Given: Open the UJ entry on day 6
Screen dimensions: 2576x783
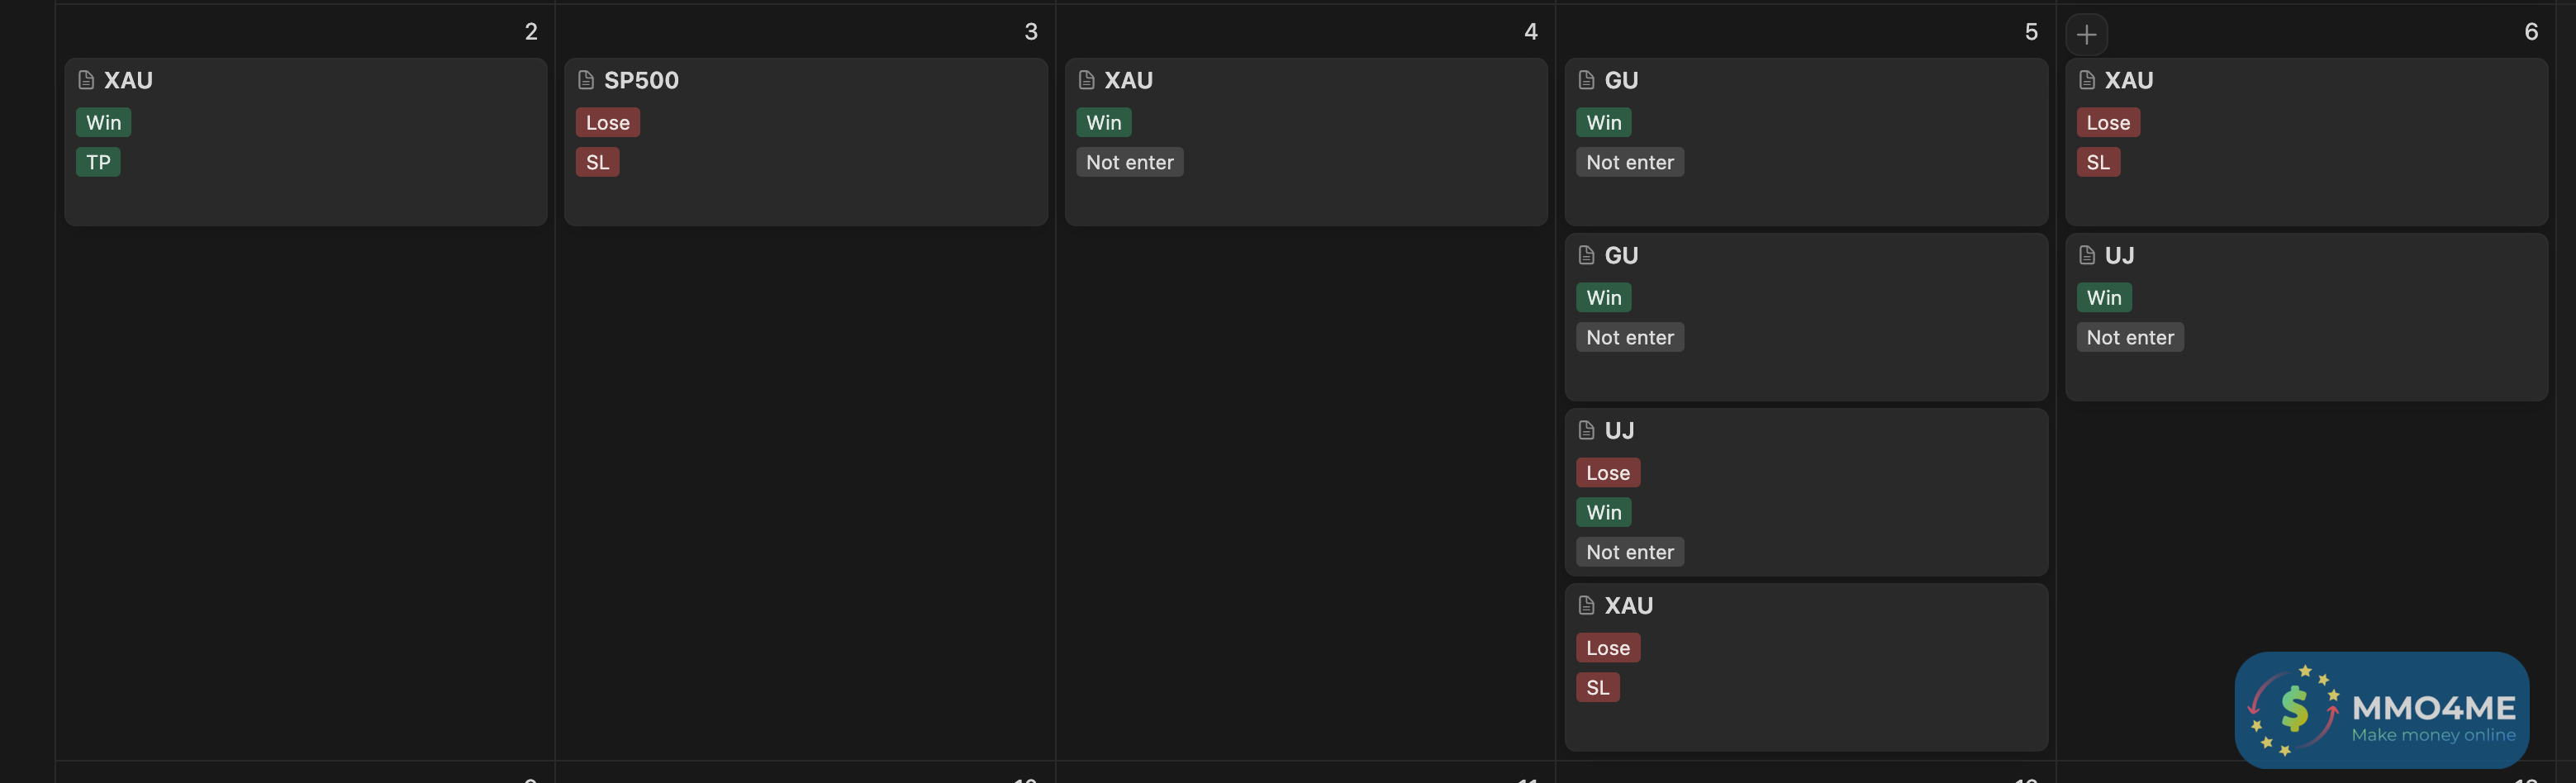Looking at the screenshot, I should point(2119,255).
